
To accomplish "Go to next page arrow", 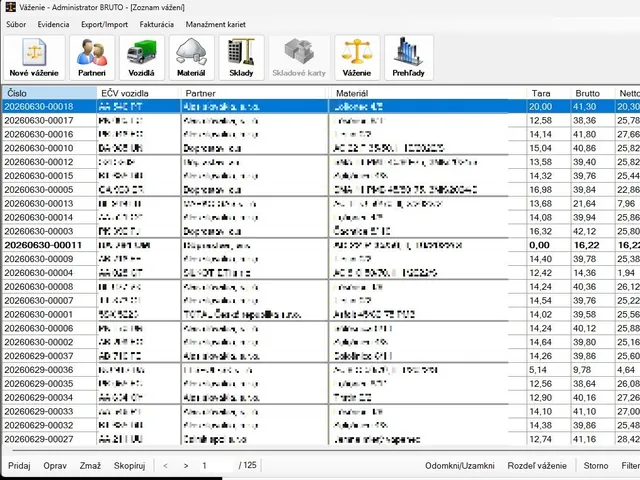I will [x=186, y=466].
